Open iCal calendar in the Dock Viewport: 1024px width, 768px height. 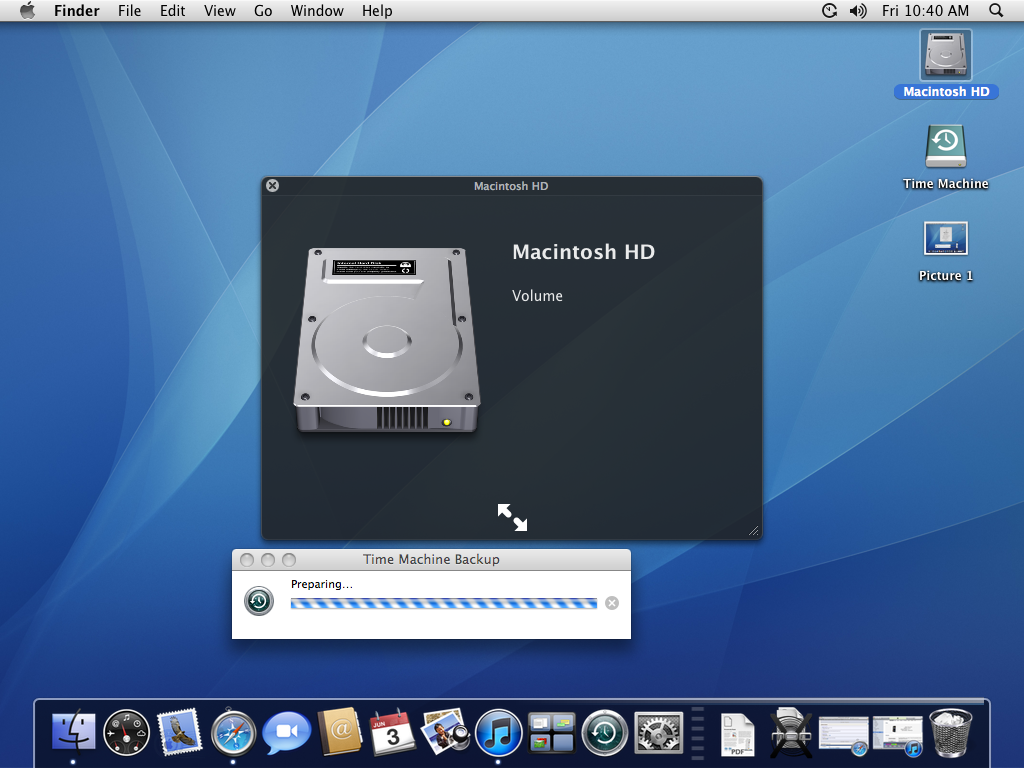[392, 732]
